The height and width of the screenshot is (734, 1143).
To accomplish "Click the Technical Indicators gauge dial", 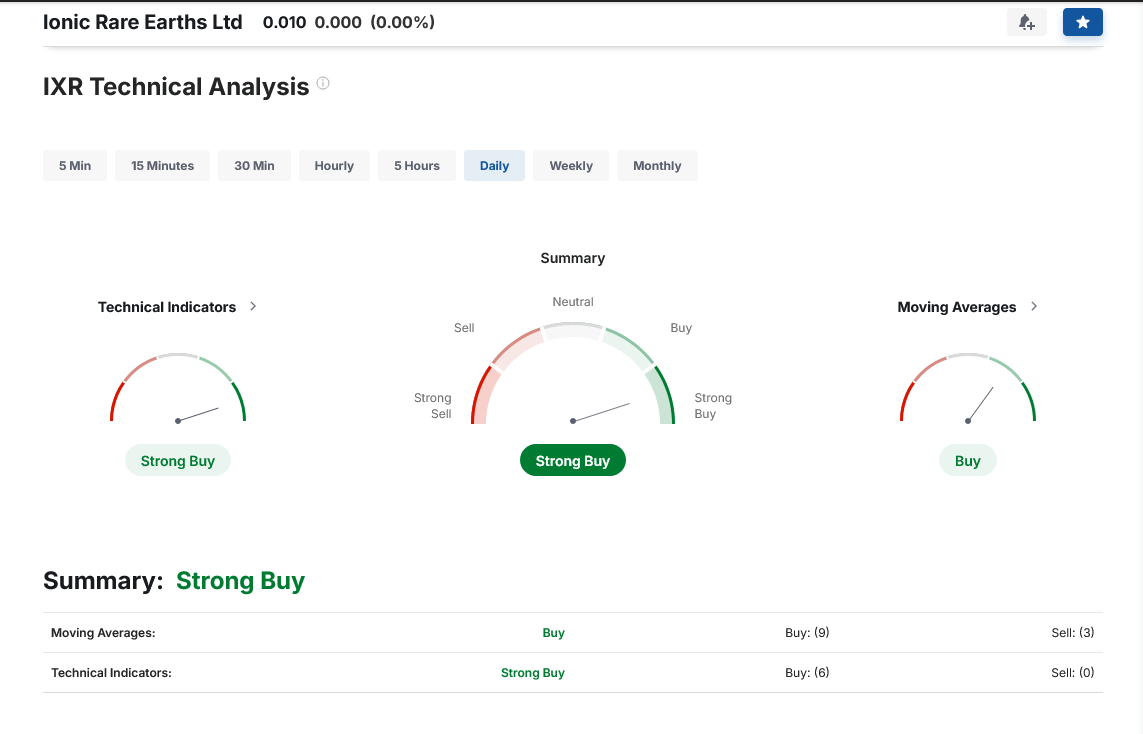I will (x=178, y=388).
